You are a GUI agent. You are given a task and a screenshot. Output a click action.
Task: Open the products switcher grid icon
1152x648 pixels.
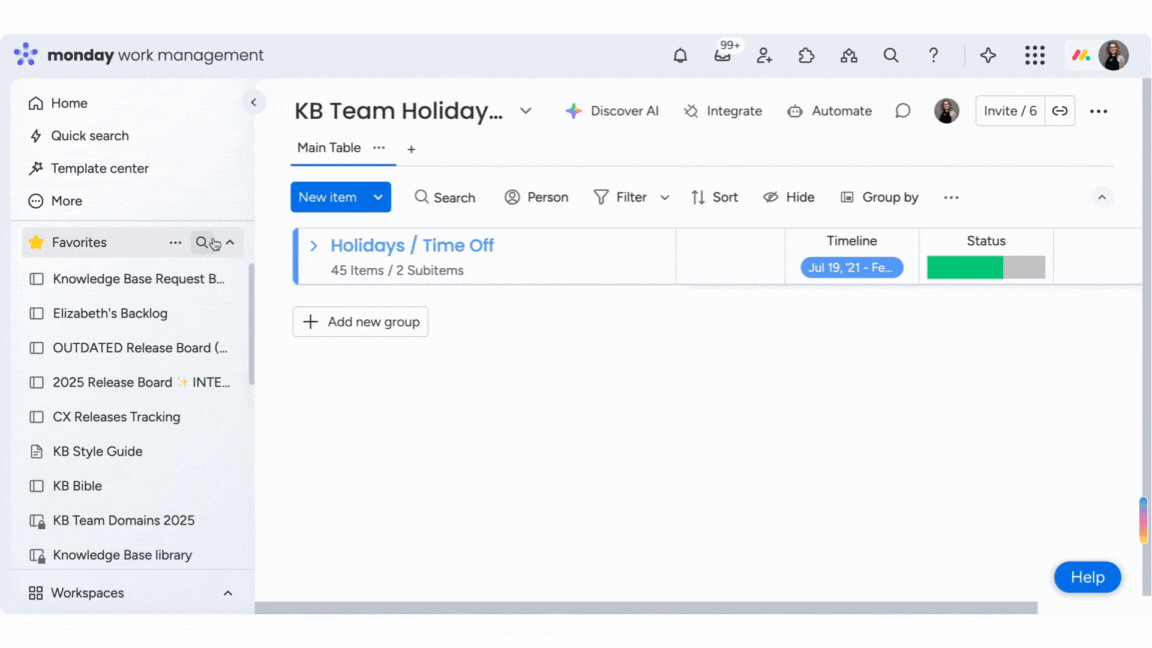(x=1034, y=55)
